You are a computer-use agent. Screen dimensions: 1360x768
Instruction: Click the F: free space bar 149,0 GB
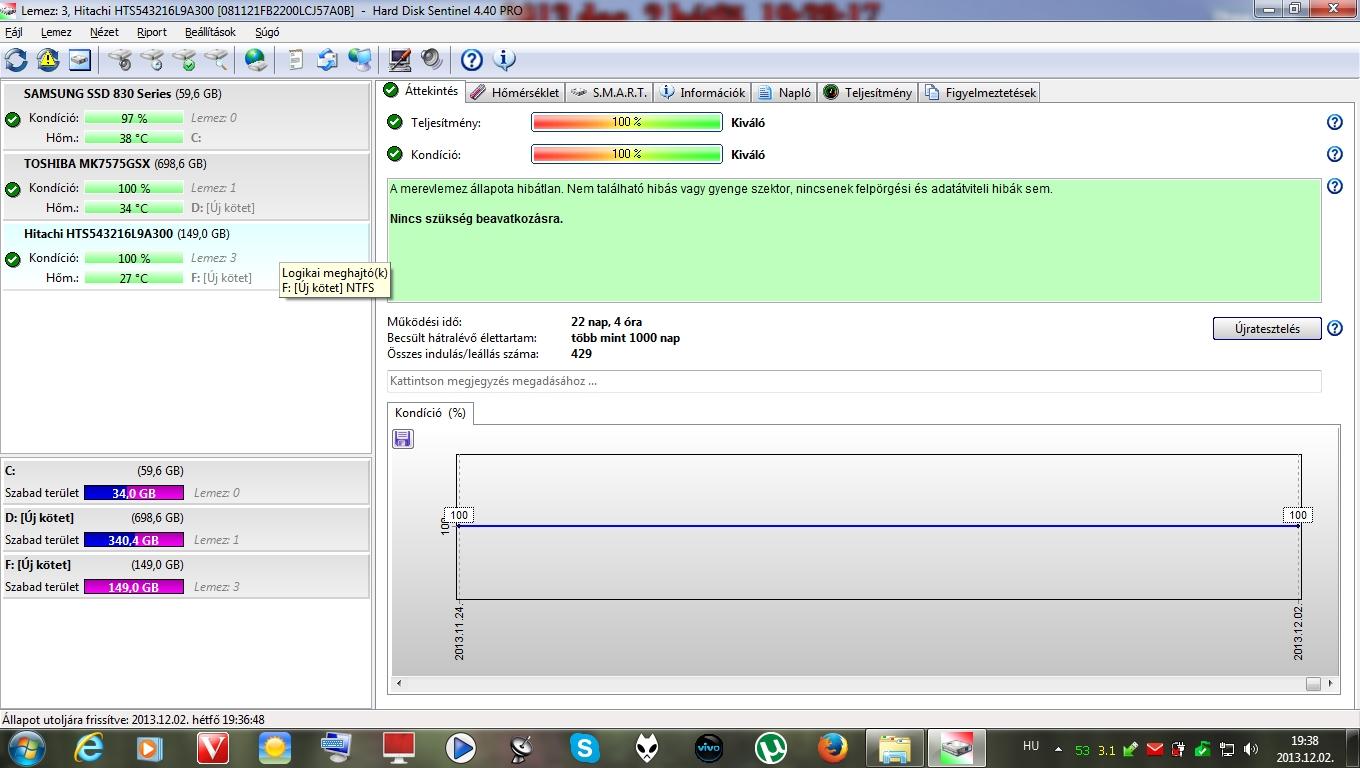tap(134, 587)
